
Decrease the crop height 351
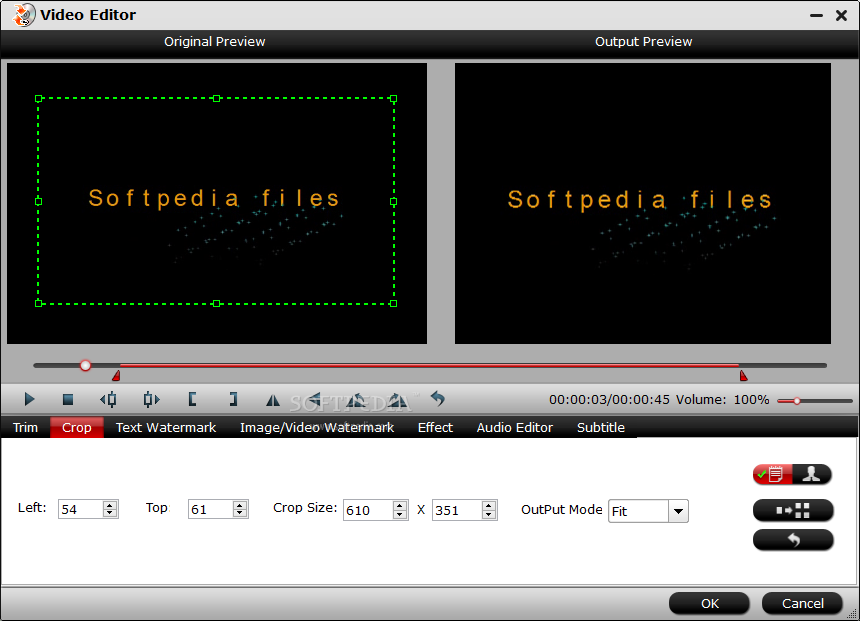click(x=489, y=515)
